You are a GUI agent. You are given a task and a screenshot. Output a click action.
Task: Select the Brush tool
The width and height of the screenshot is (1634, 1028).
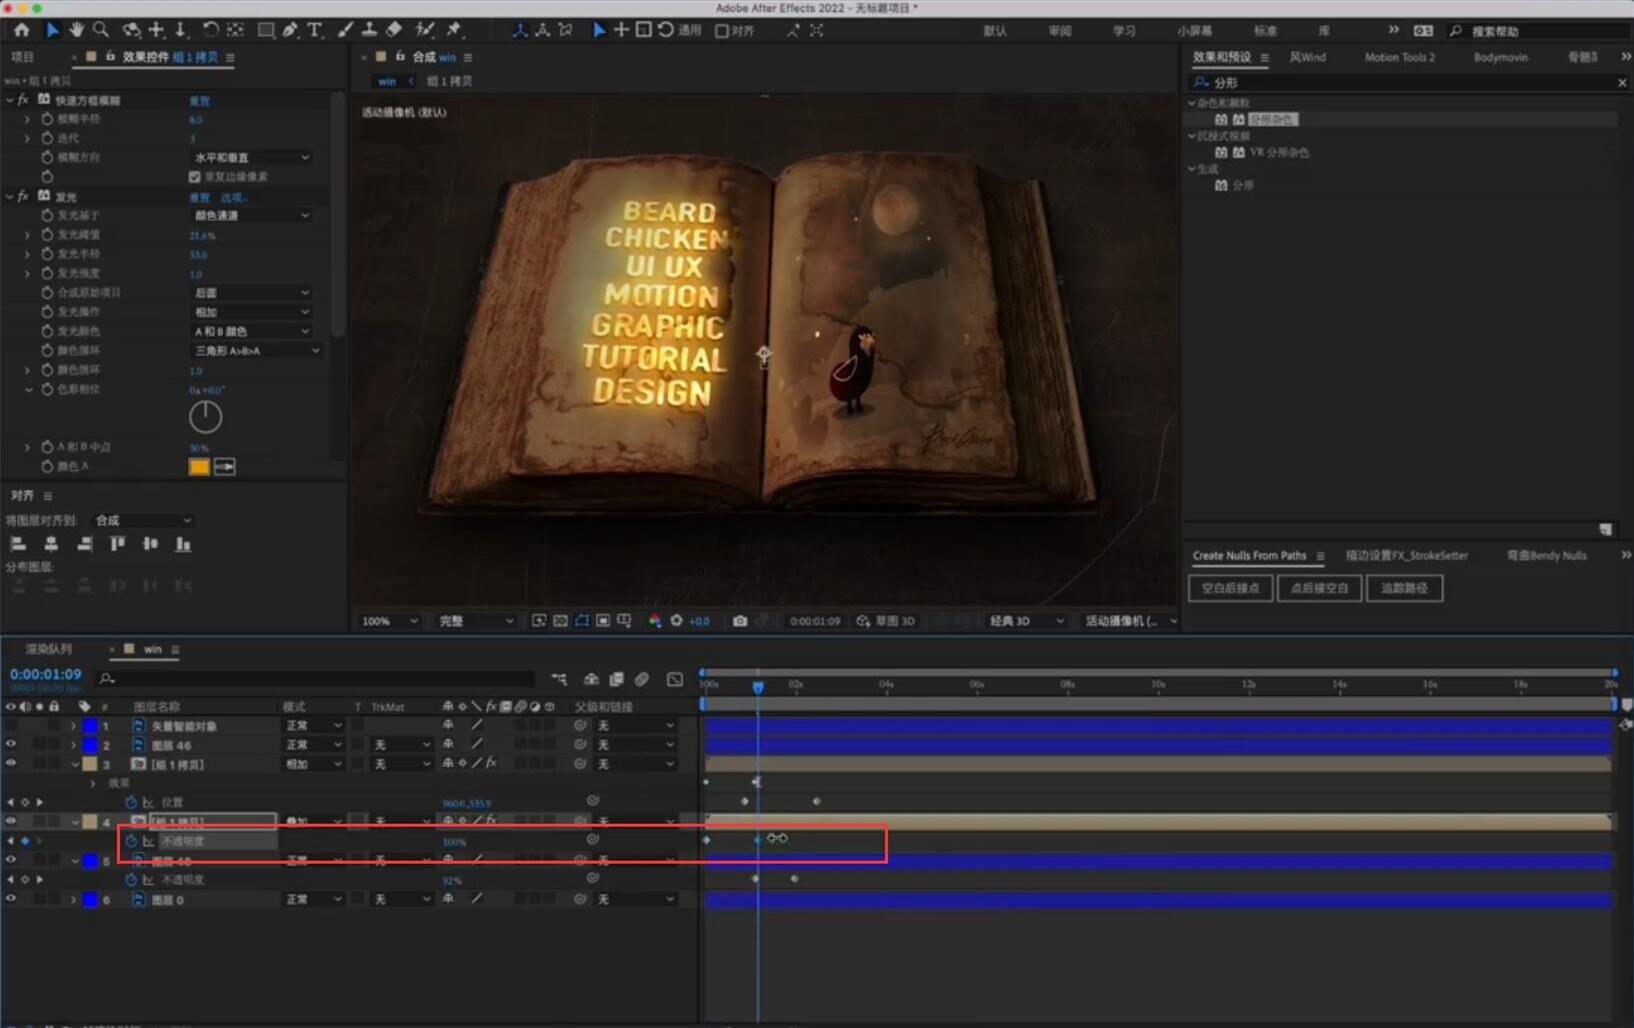[x=345, y=30]
